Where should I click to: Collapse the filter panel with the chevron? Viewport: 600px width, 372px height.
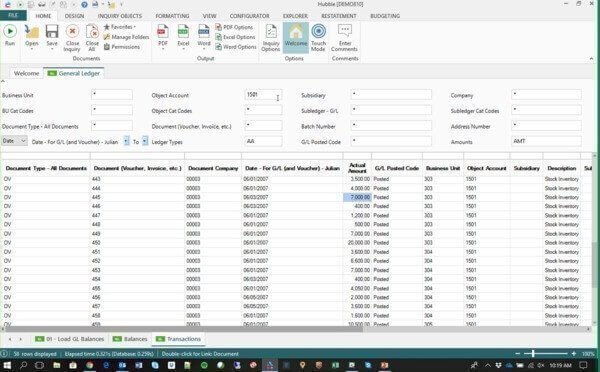pyautogui.click(x=3, y=81)
